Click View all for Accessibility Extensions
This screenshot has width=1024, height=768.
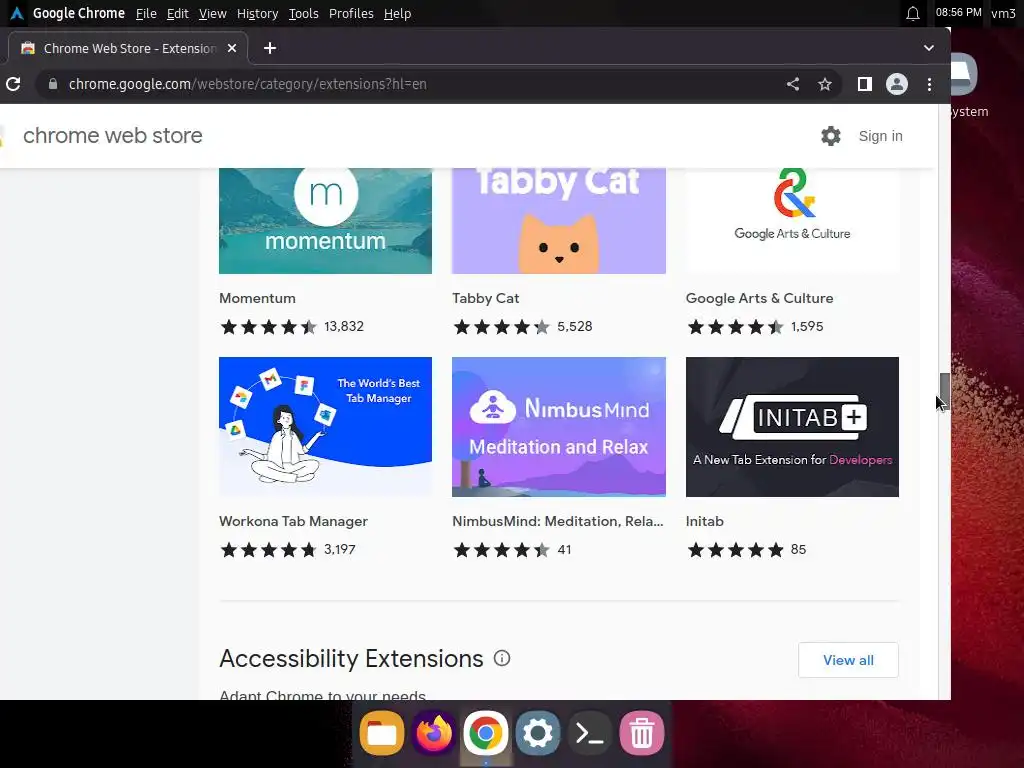pos(848,660)
